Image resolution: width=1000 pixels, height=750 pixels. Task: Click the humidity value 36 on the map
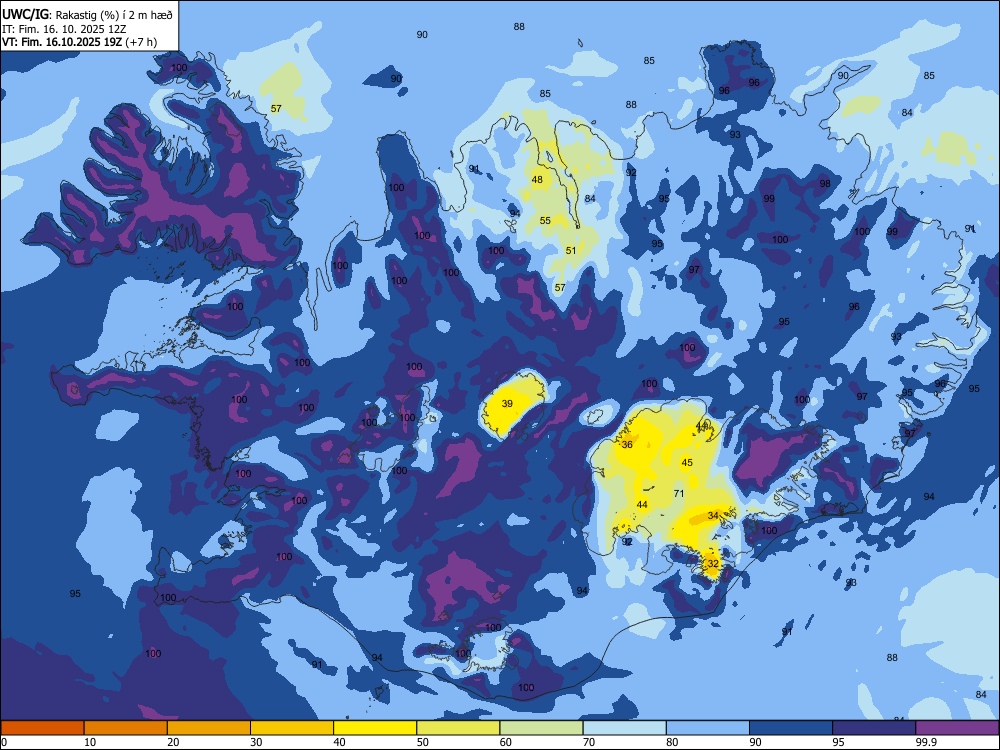pyautogui.click(x=627, y=445)
